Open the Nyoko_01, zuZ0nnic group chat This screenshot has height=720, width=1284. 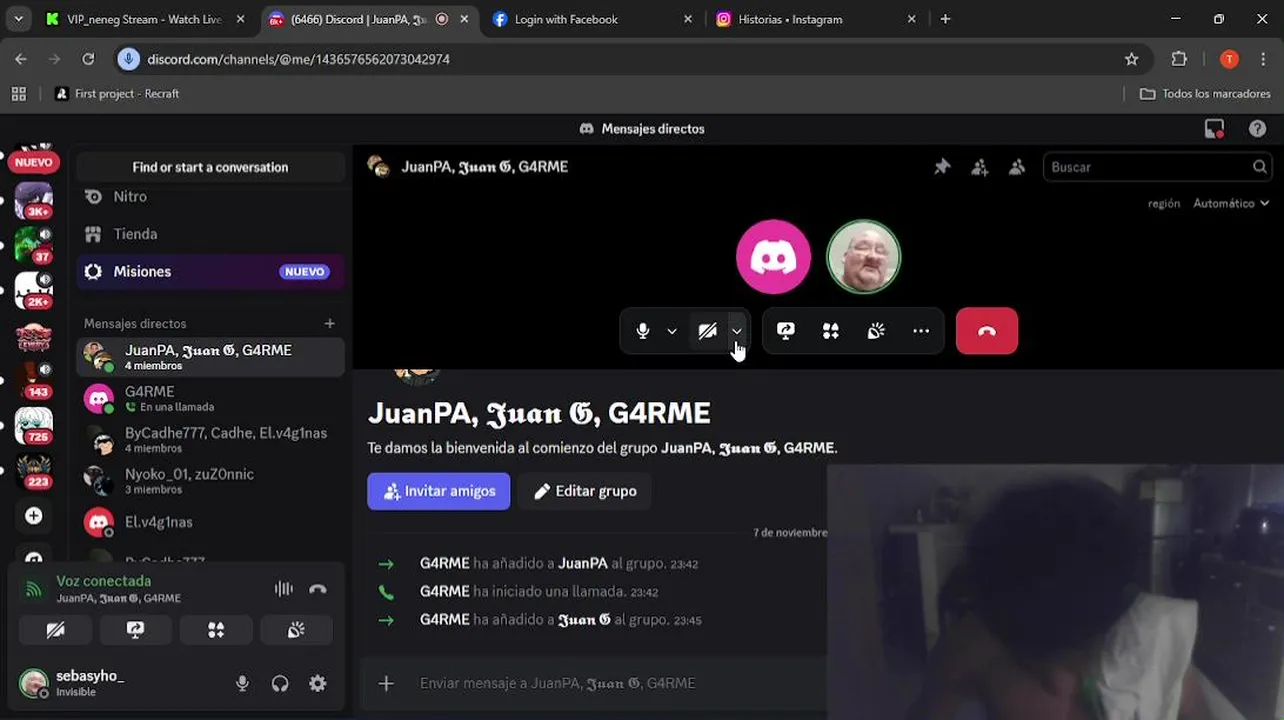pos(210,481)
